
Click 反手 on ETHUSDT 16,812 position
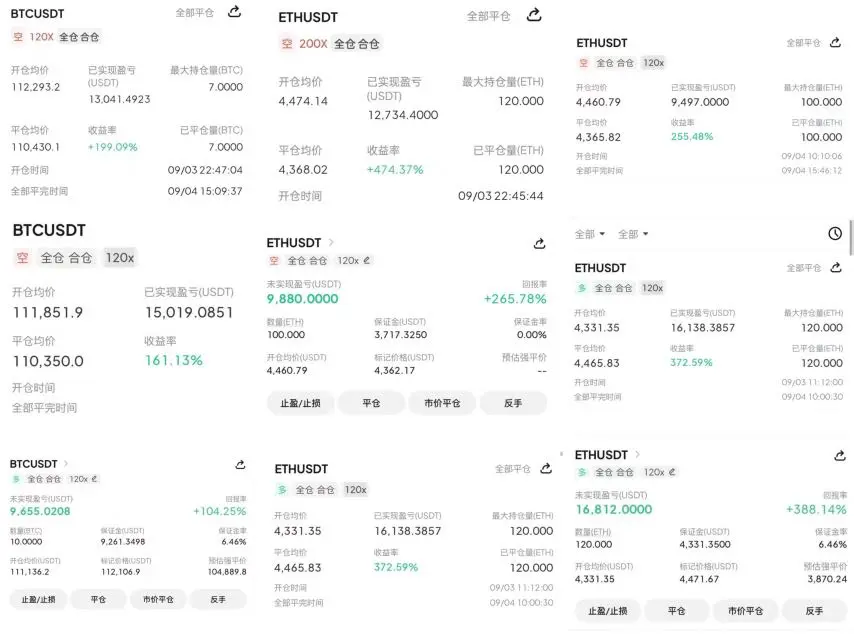814,611
